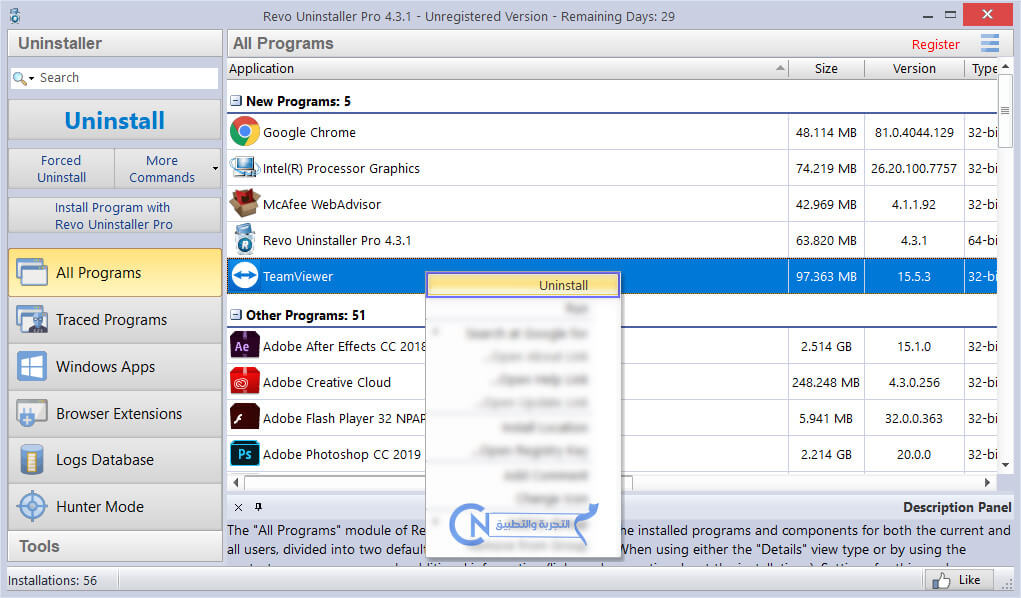Sort by the Version column header
The image size is (1021, 598).
pos(914,68)
